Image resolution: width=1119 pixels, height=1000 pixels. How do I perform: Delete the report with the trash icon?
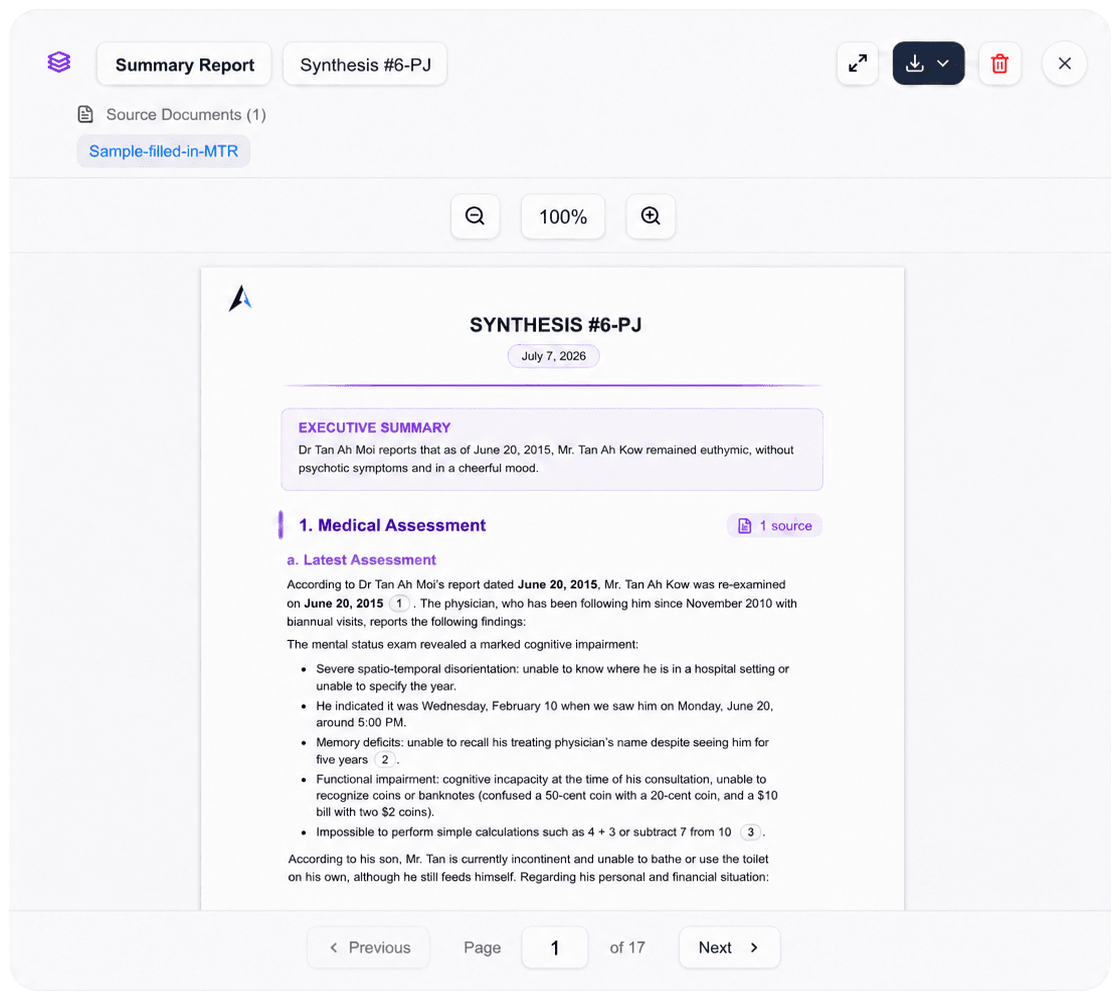tap(999, 64)
